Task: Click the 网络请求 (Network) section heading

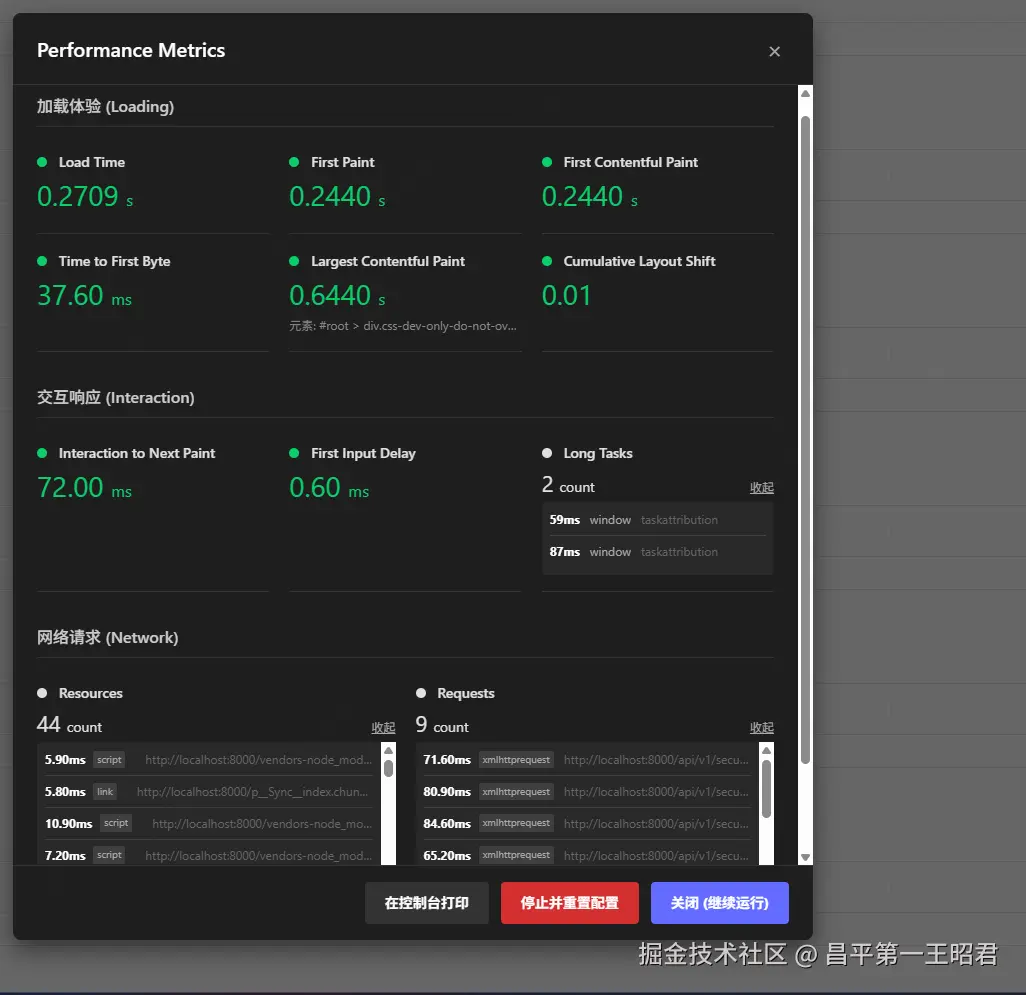Action: point(107,638)
